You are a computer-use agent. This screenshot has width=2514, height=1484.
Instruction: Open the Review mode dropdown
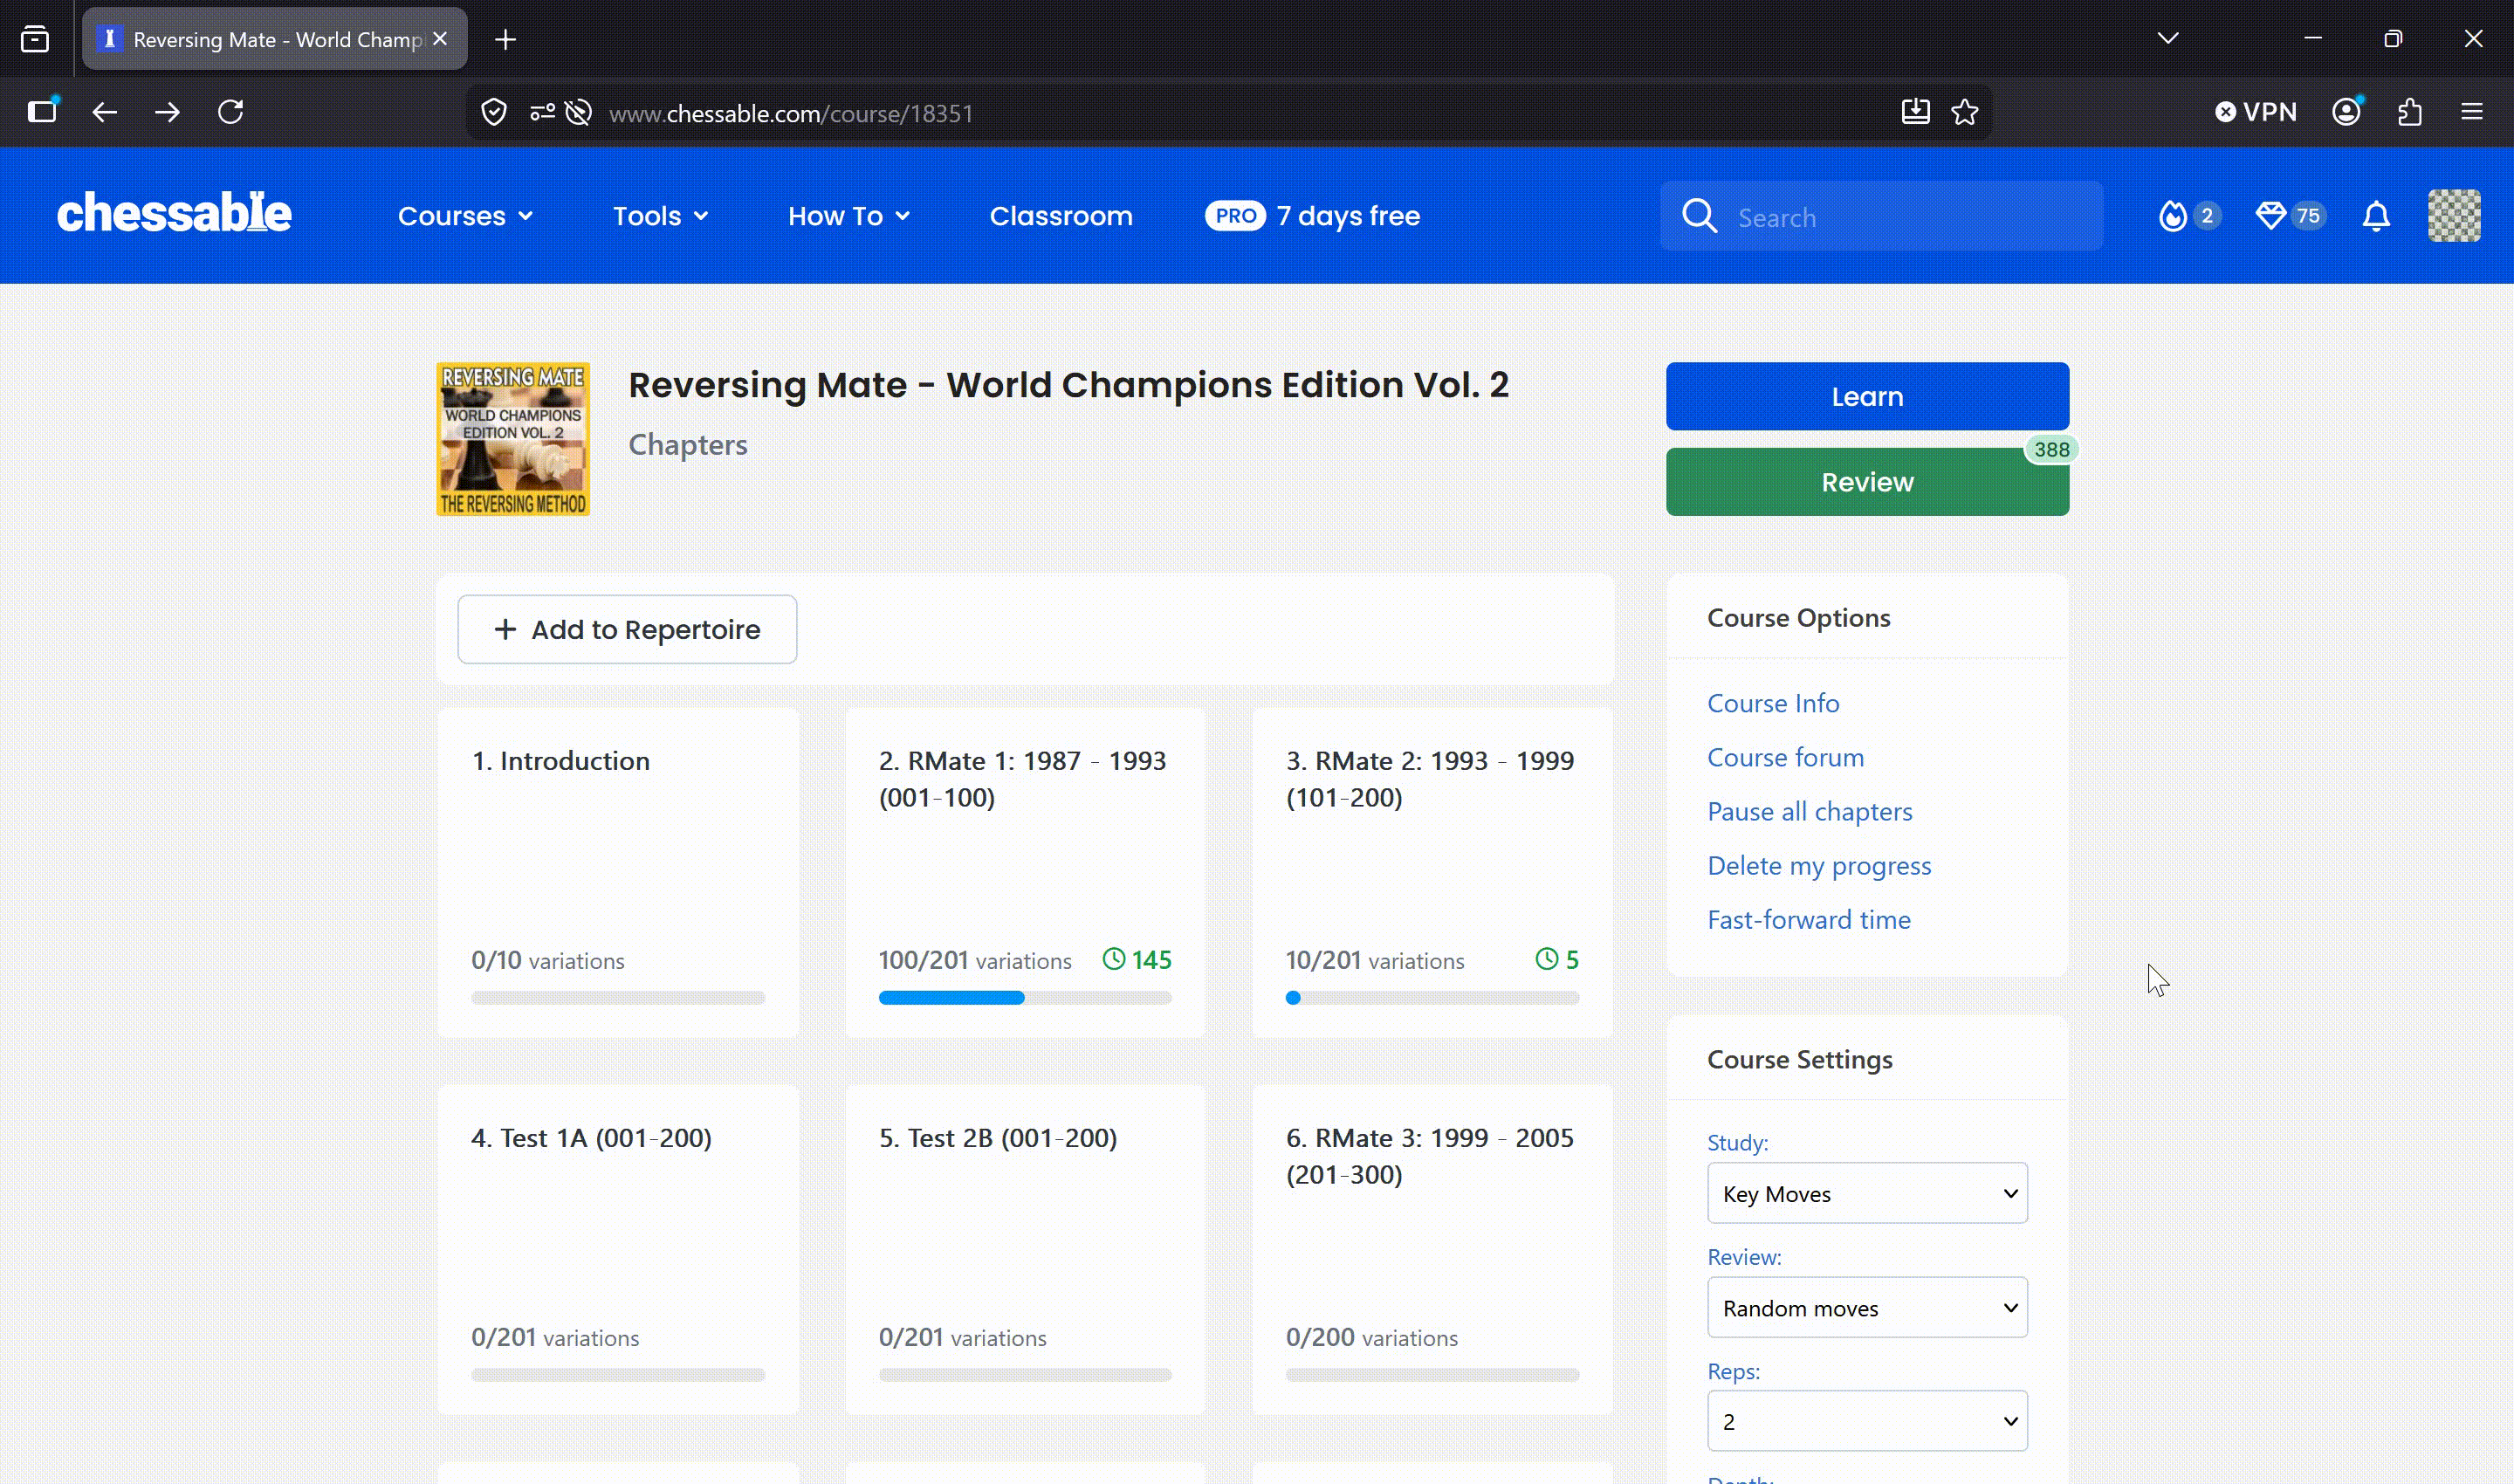coord(1867,1307)
